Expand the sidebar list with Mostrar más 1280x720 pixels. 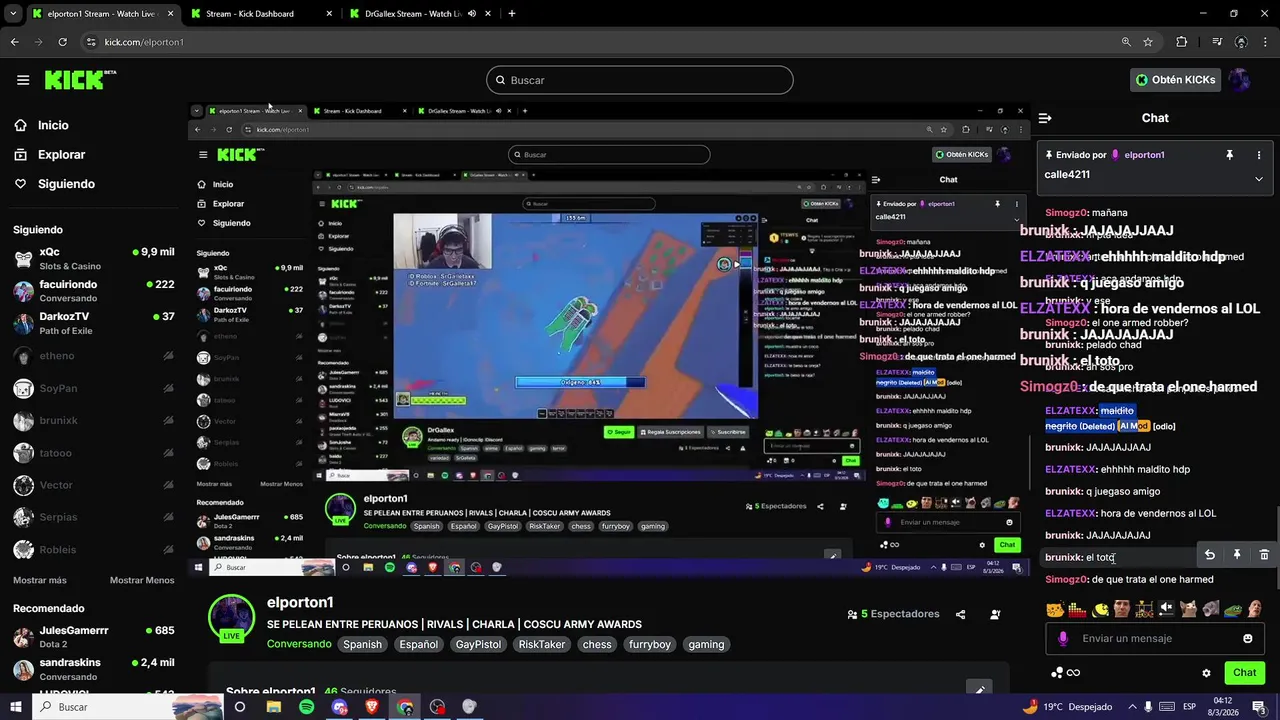coord(40,580)
